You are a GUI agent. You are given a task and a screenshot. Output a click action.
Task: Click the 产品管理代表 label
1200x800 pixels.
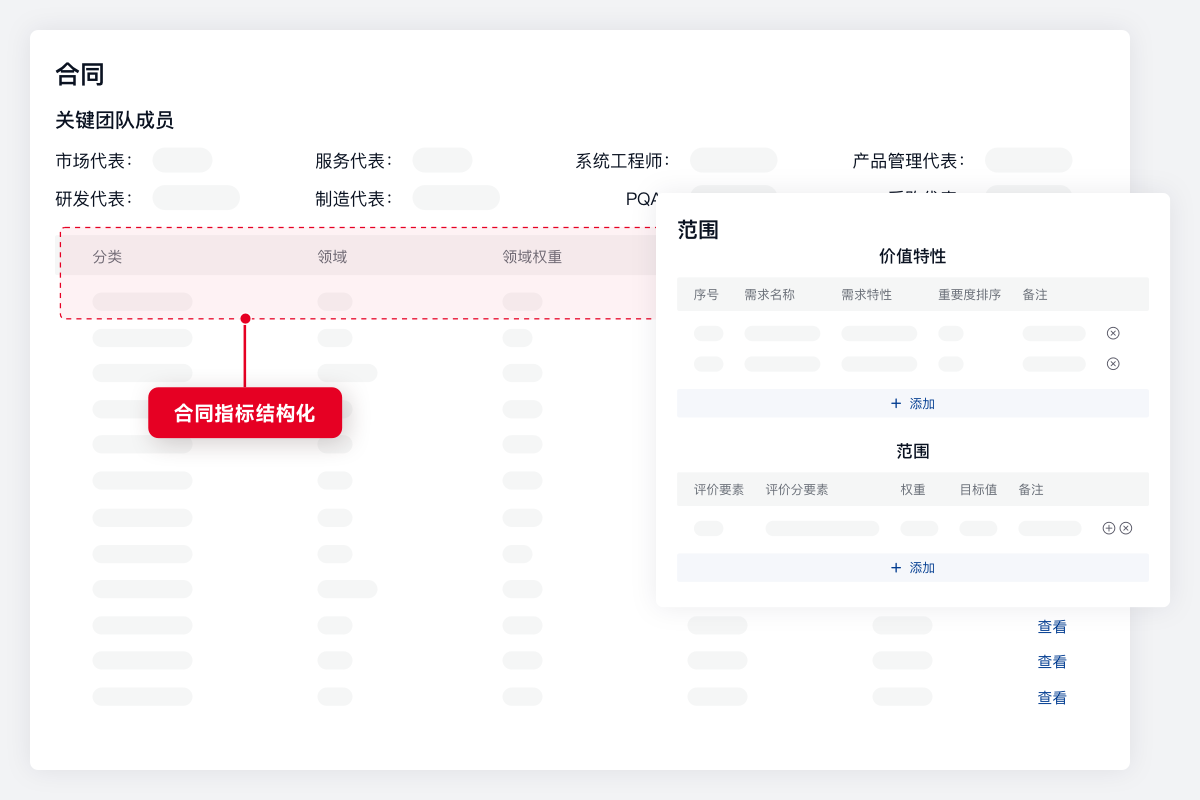click(x=909, y=161)
